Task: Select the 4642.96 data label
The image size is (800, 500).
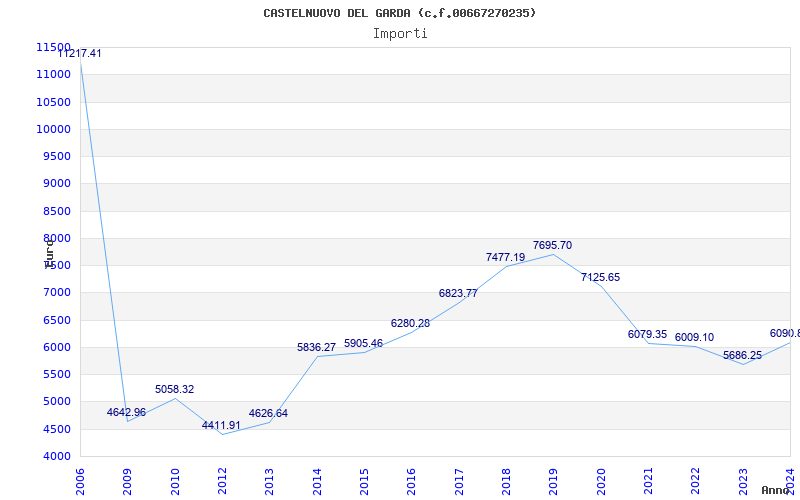Action: click(x=126, y=412)
